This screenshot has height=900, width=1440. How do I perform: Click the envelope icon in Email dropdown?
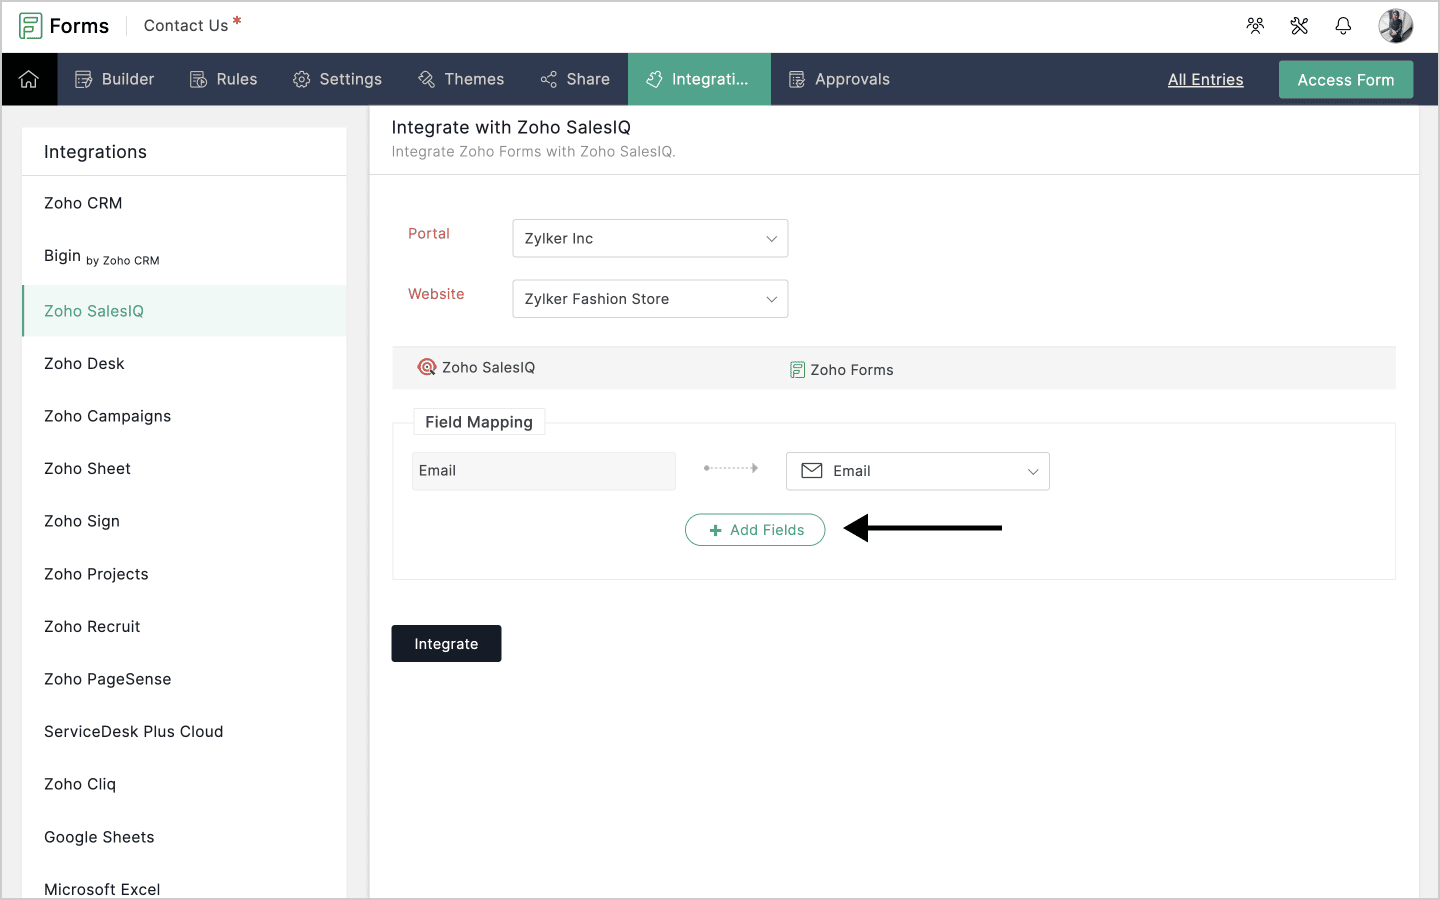point(812,471)
